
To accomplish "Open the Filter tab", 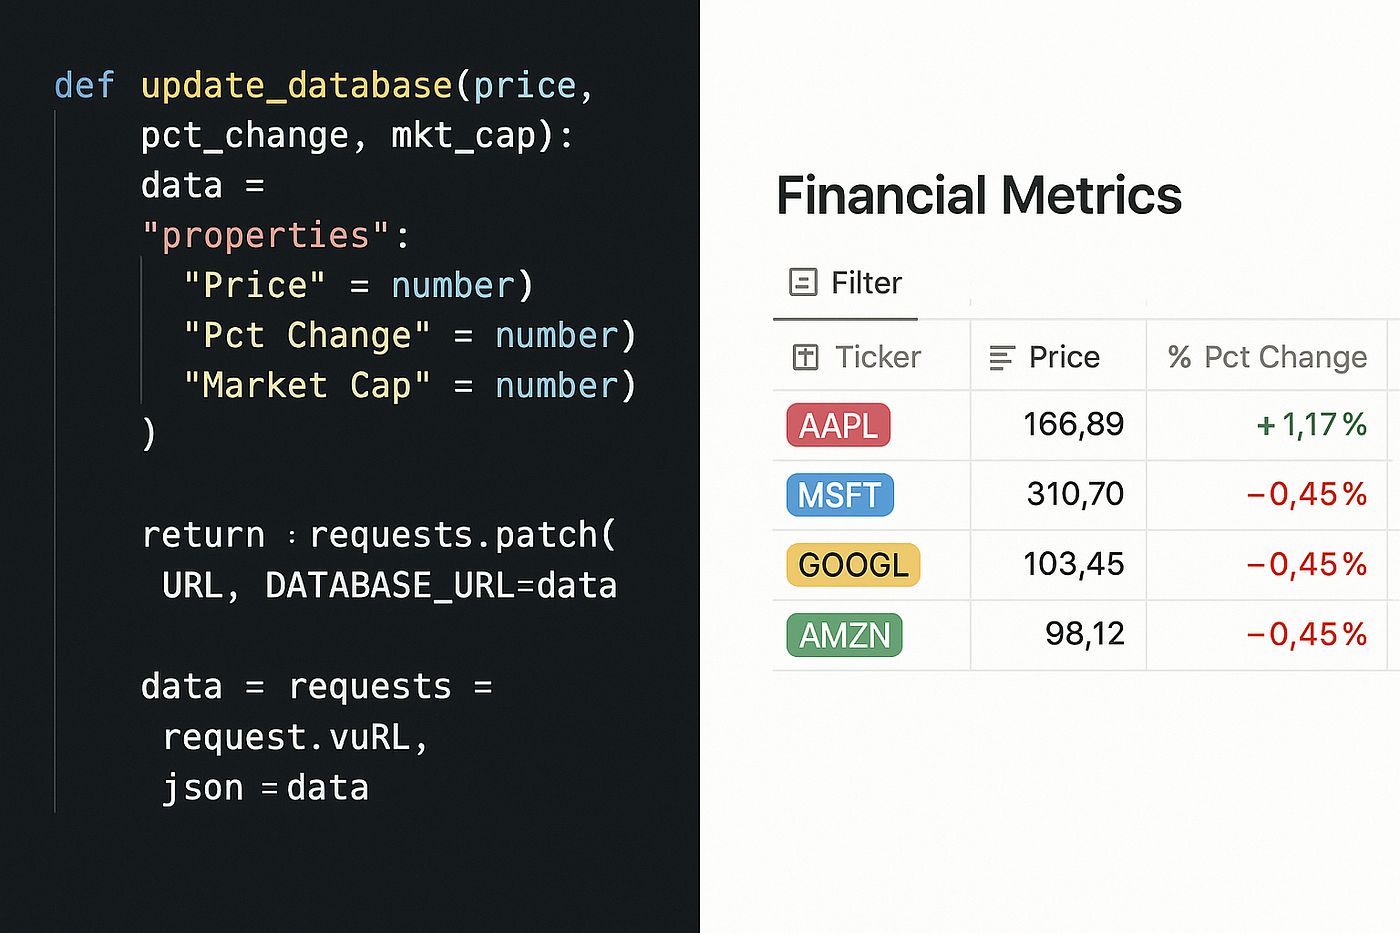I will 846,283.
